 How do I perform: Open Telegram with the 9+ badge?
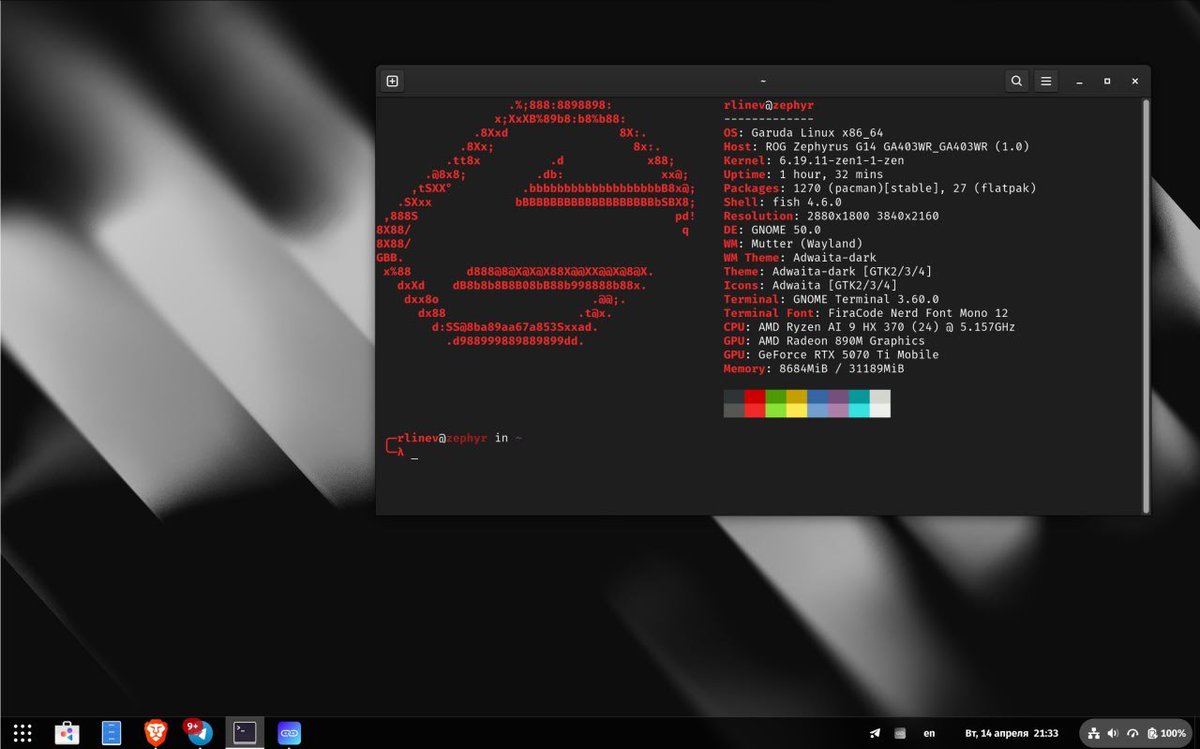(x=198, y=733)
